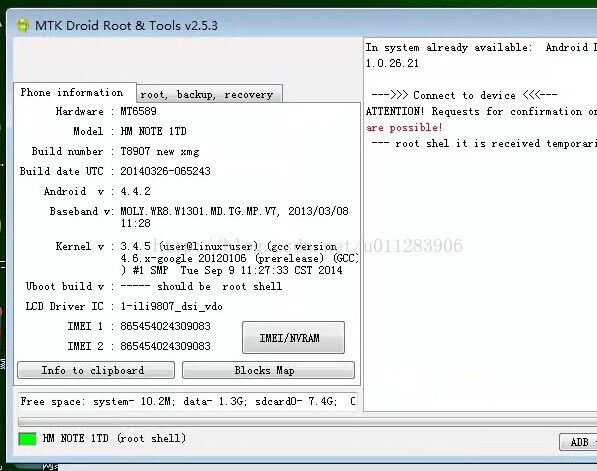Click the IMEI/NVRAM button

[x=293, y=337]
